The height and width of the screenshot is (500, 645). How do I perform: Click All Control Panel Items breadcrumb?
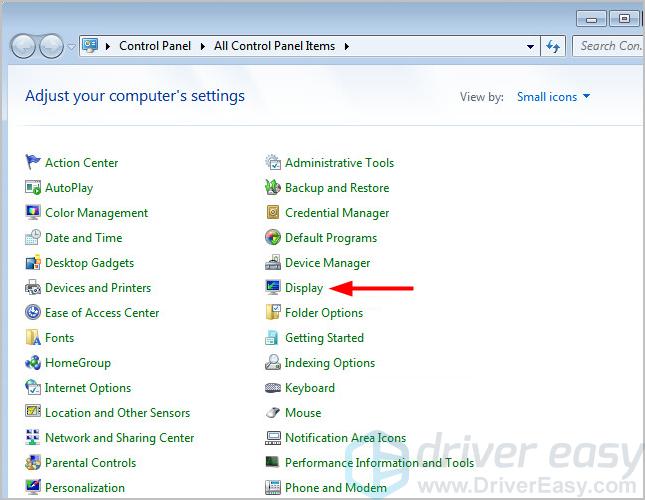(x=276, y=46)
